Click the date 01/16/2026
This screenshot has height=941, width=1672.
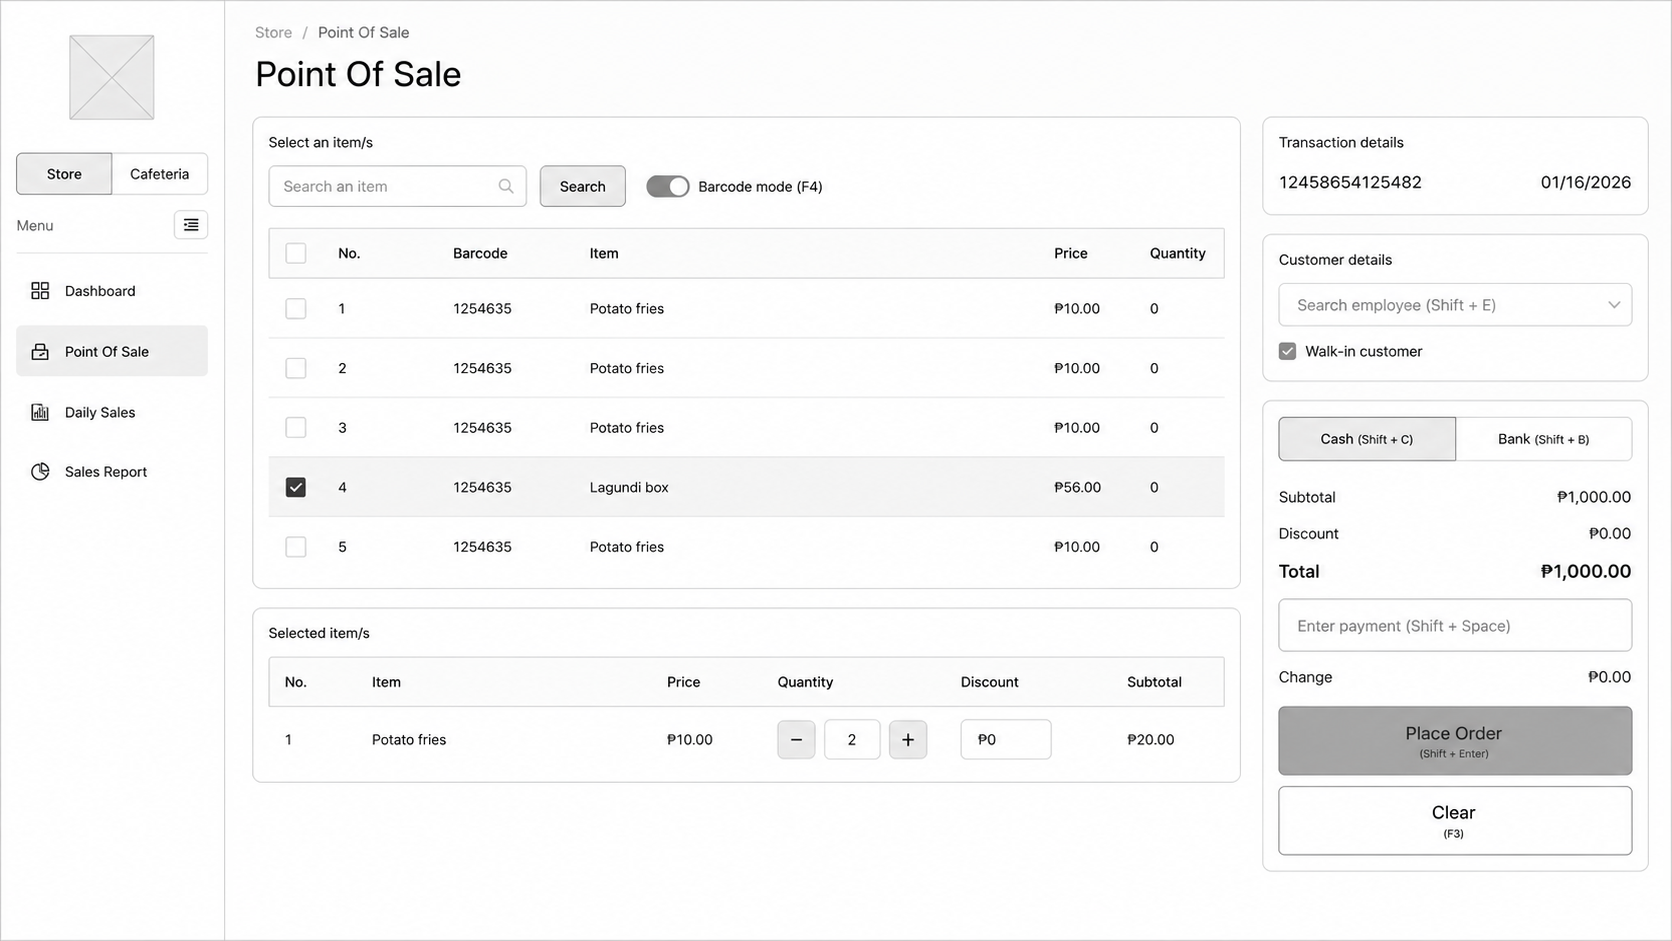point(1586,182)
